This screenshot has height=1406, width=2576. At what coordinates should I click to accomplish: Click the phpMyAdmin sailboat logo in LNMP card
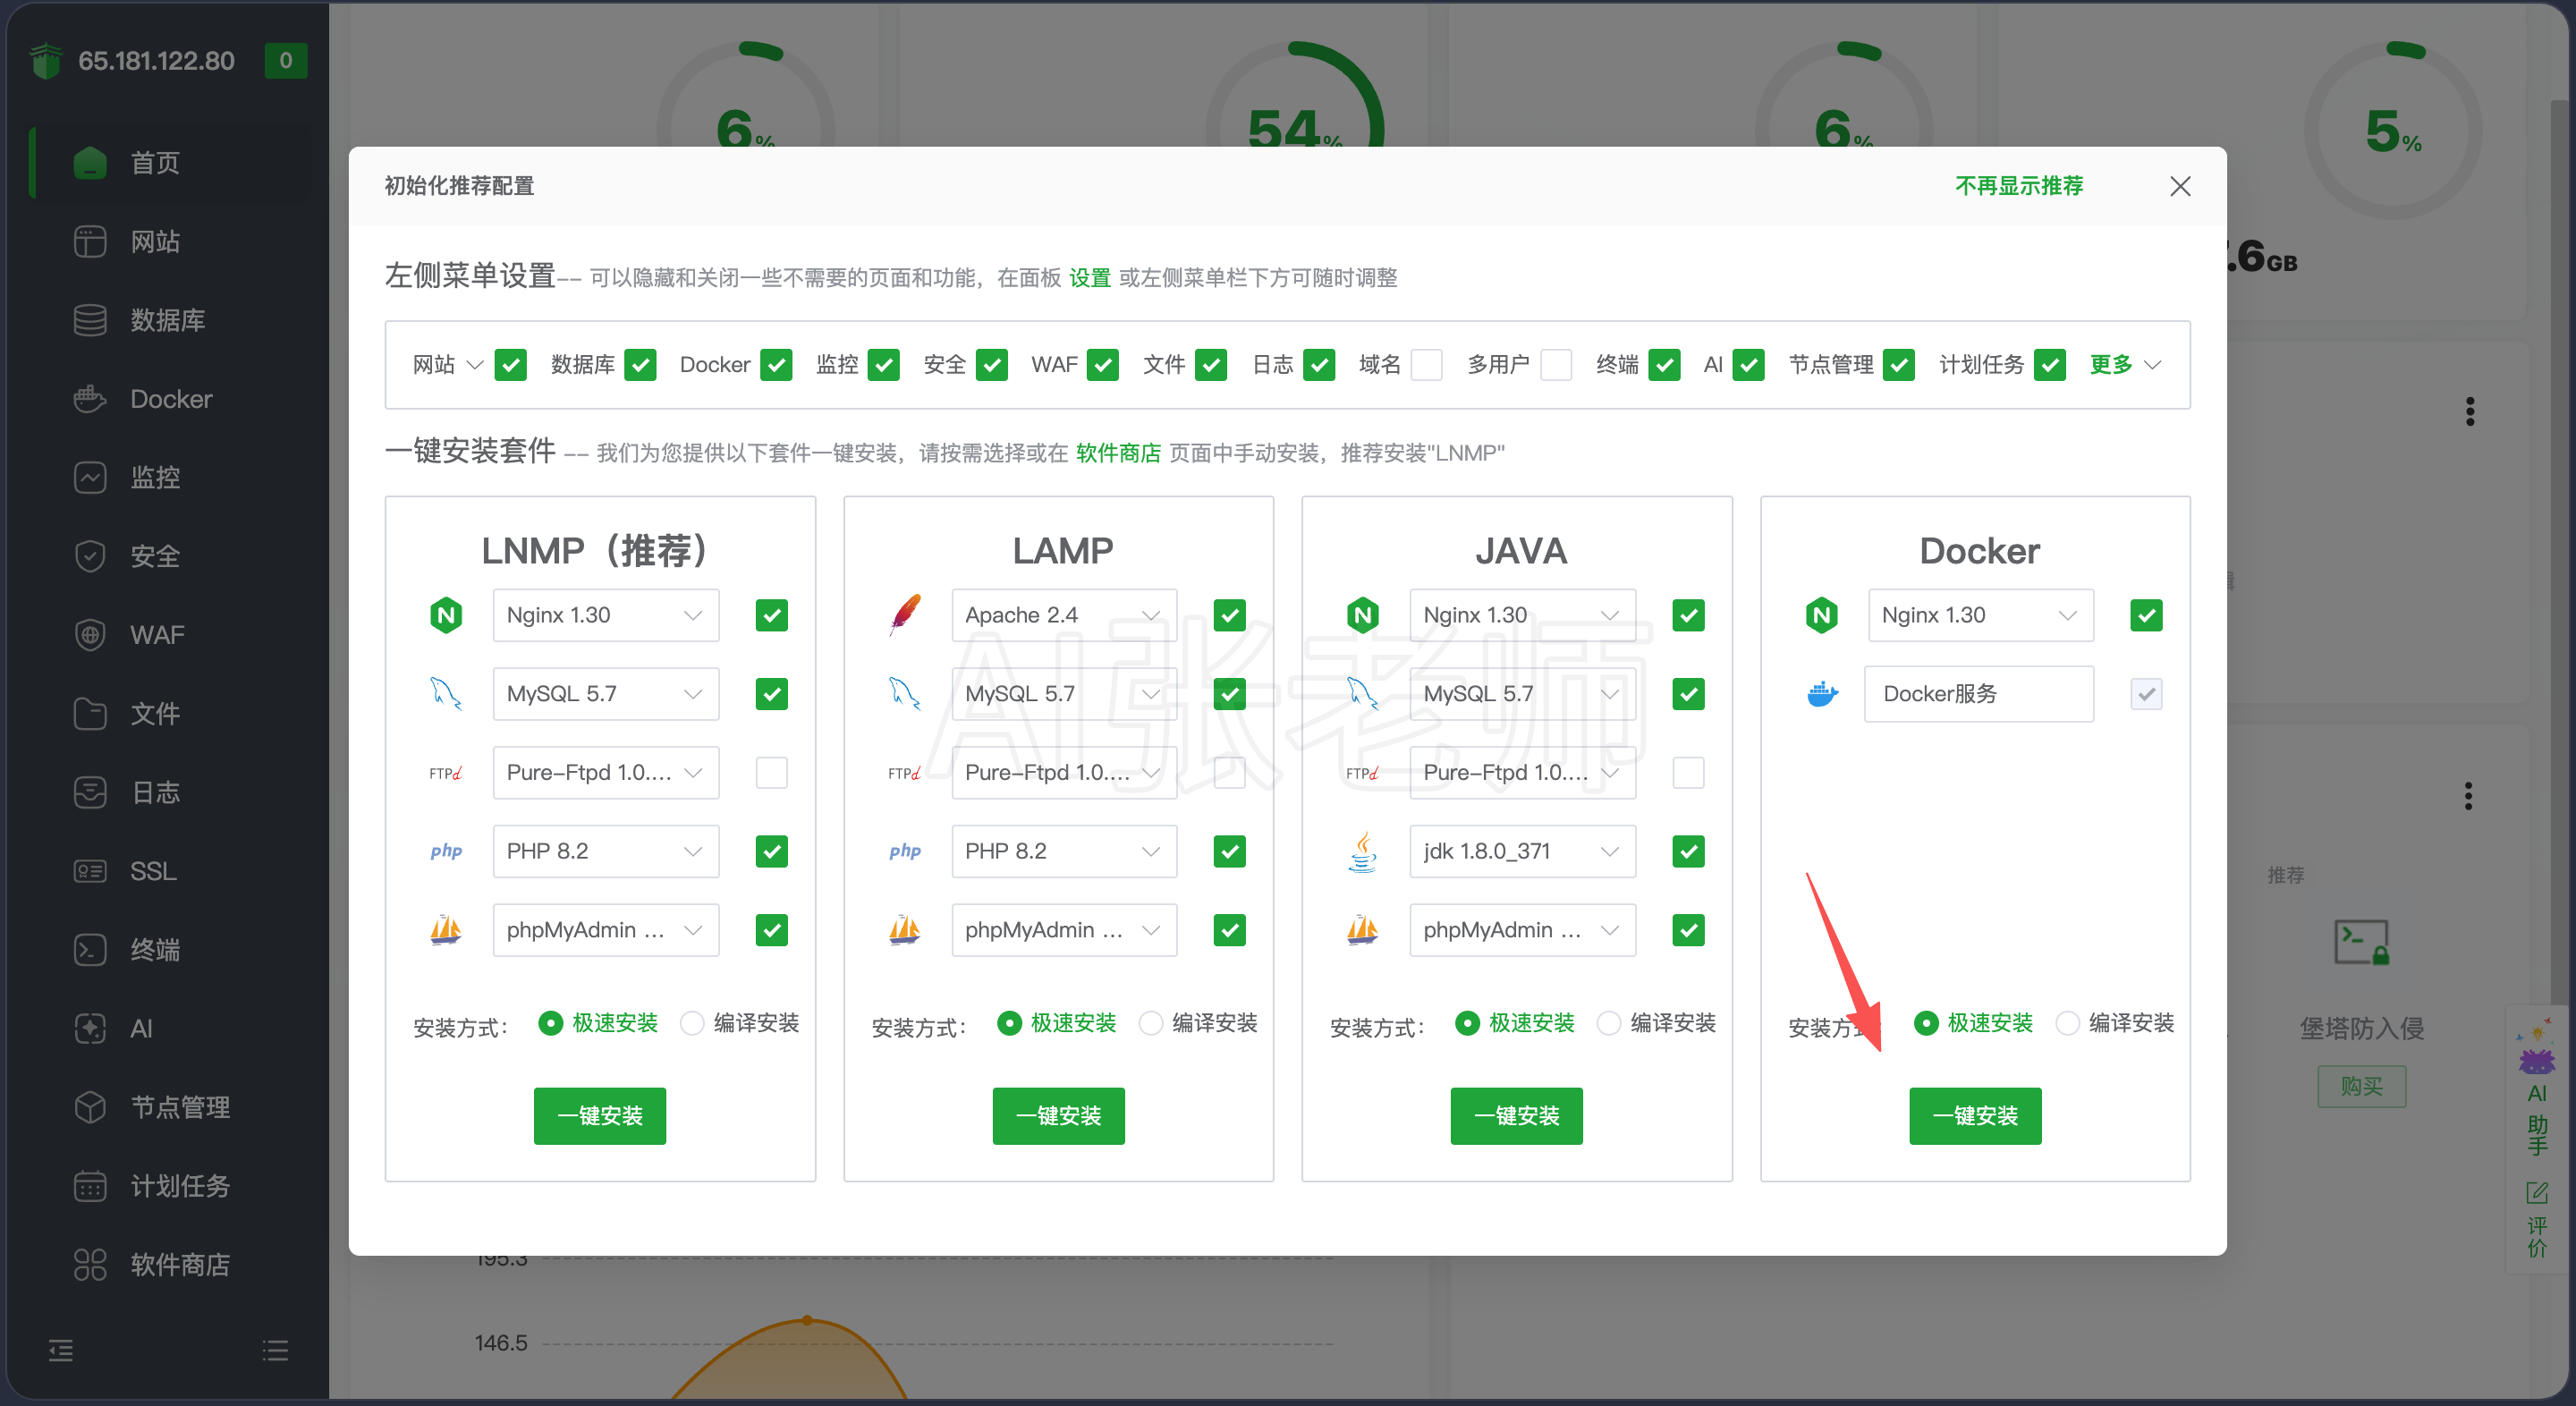pyautogui.click(x=446, y=930)
